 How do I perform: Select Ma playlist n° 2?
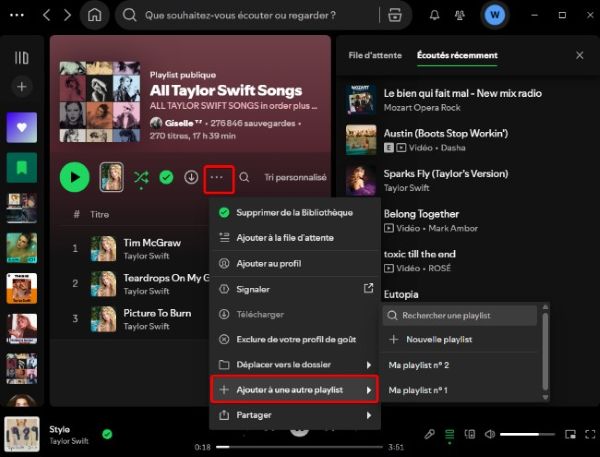point(462,365)
